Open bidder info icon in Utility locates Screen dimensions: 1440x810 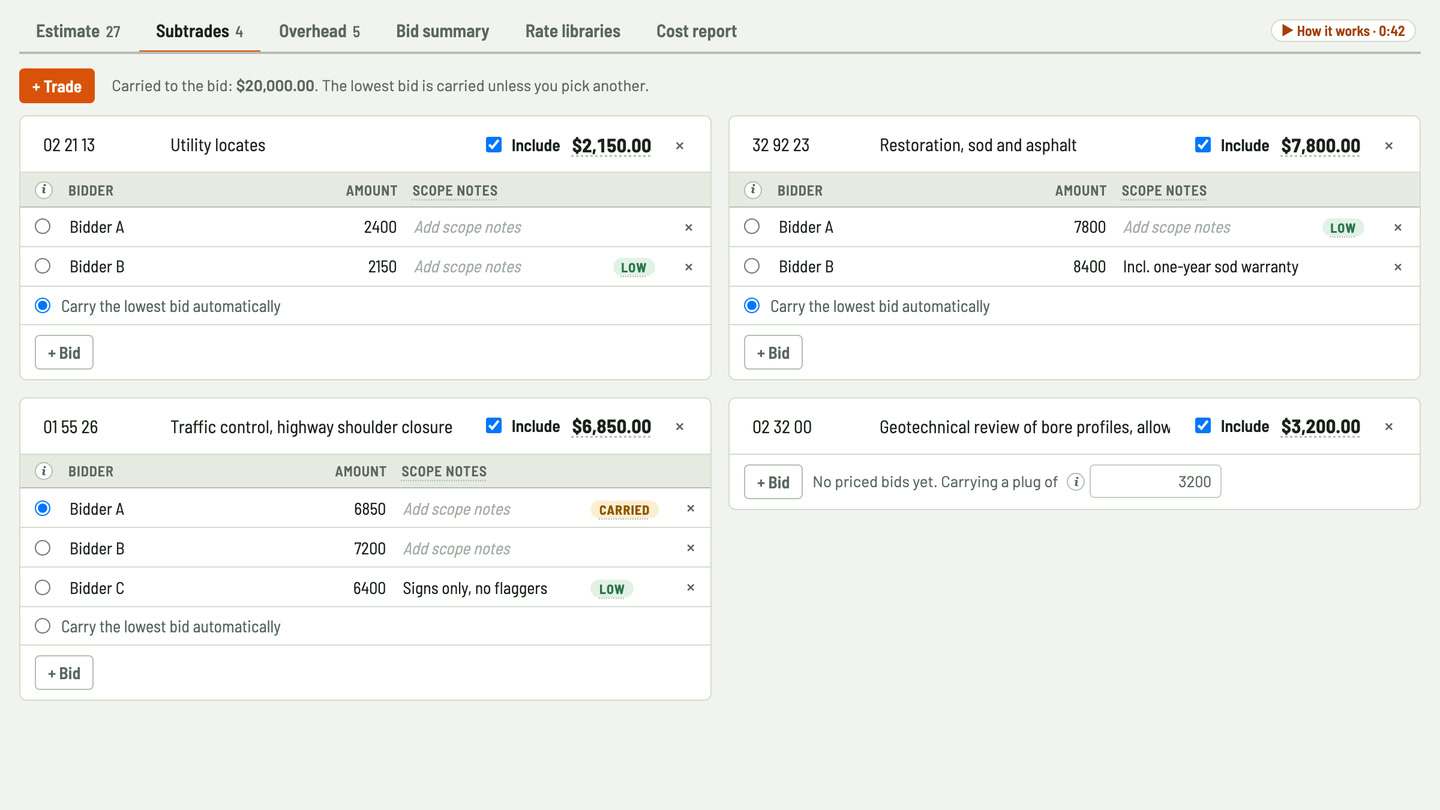point(43,190)
